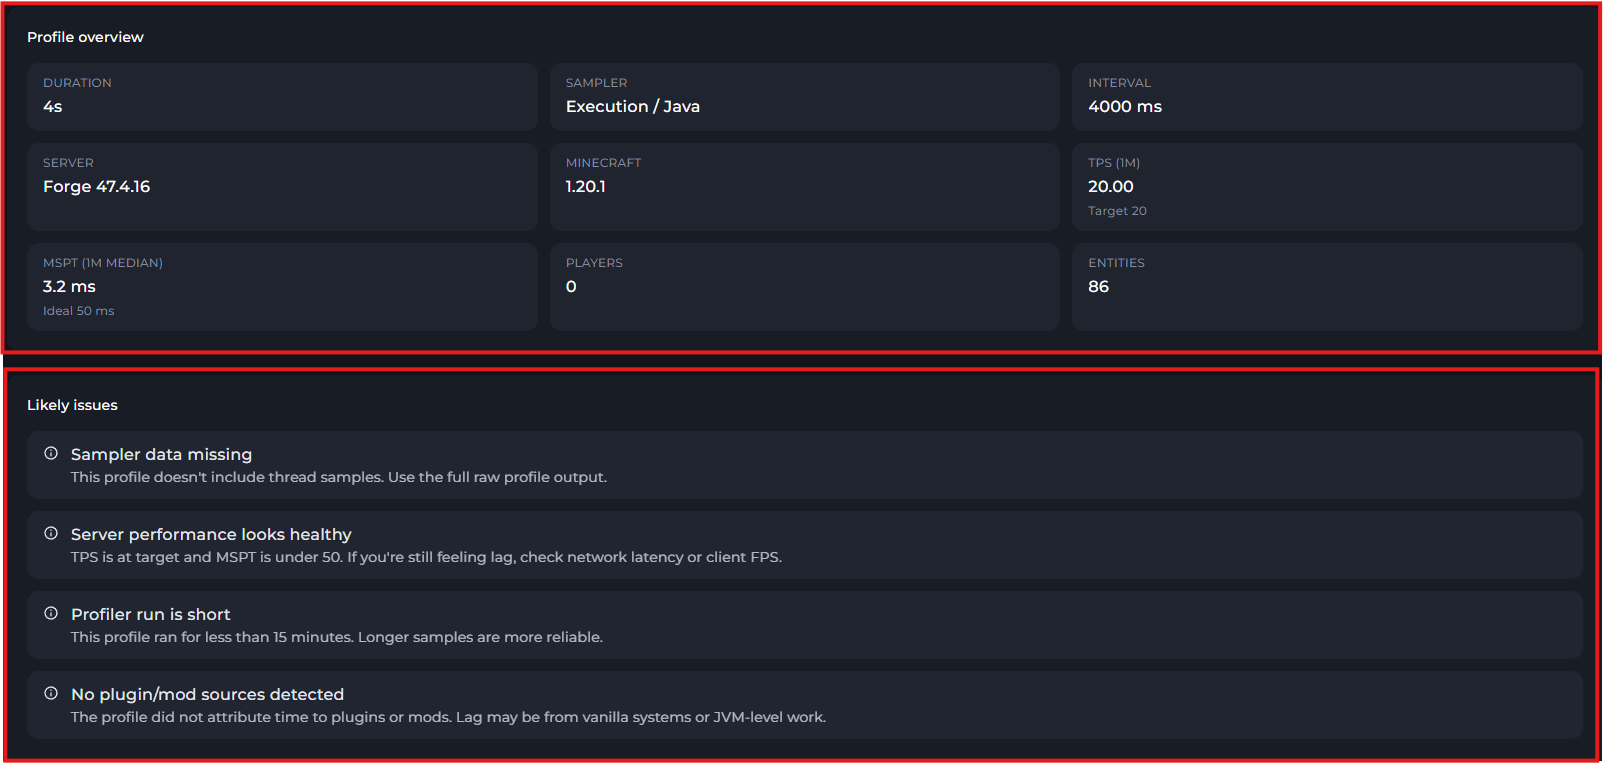1603x763 pixels.
Task: Click the info icon beside Profiler run is short
Action: pos(51,613)
